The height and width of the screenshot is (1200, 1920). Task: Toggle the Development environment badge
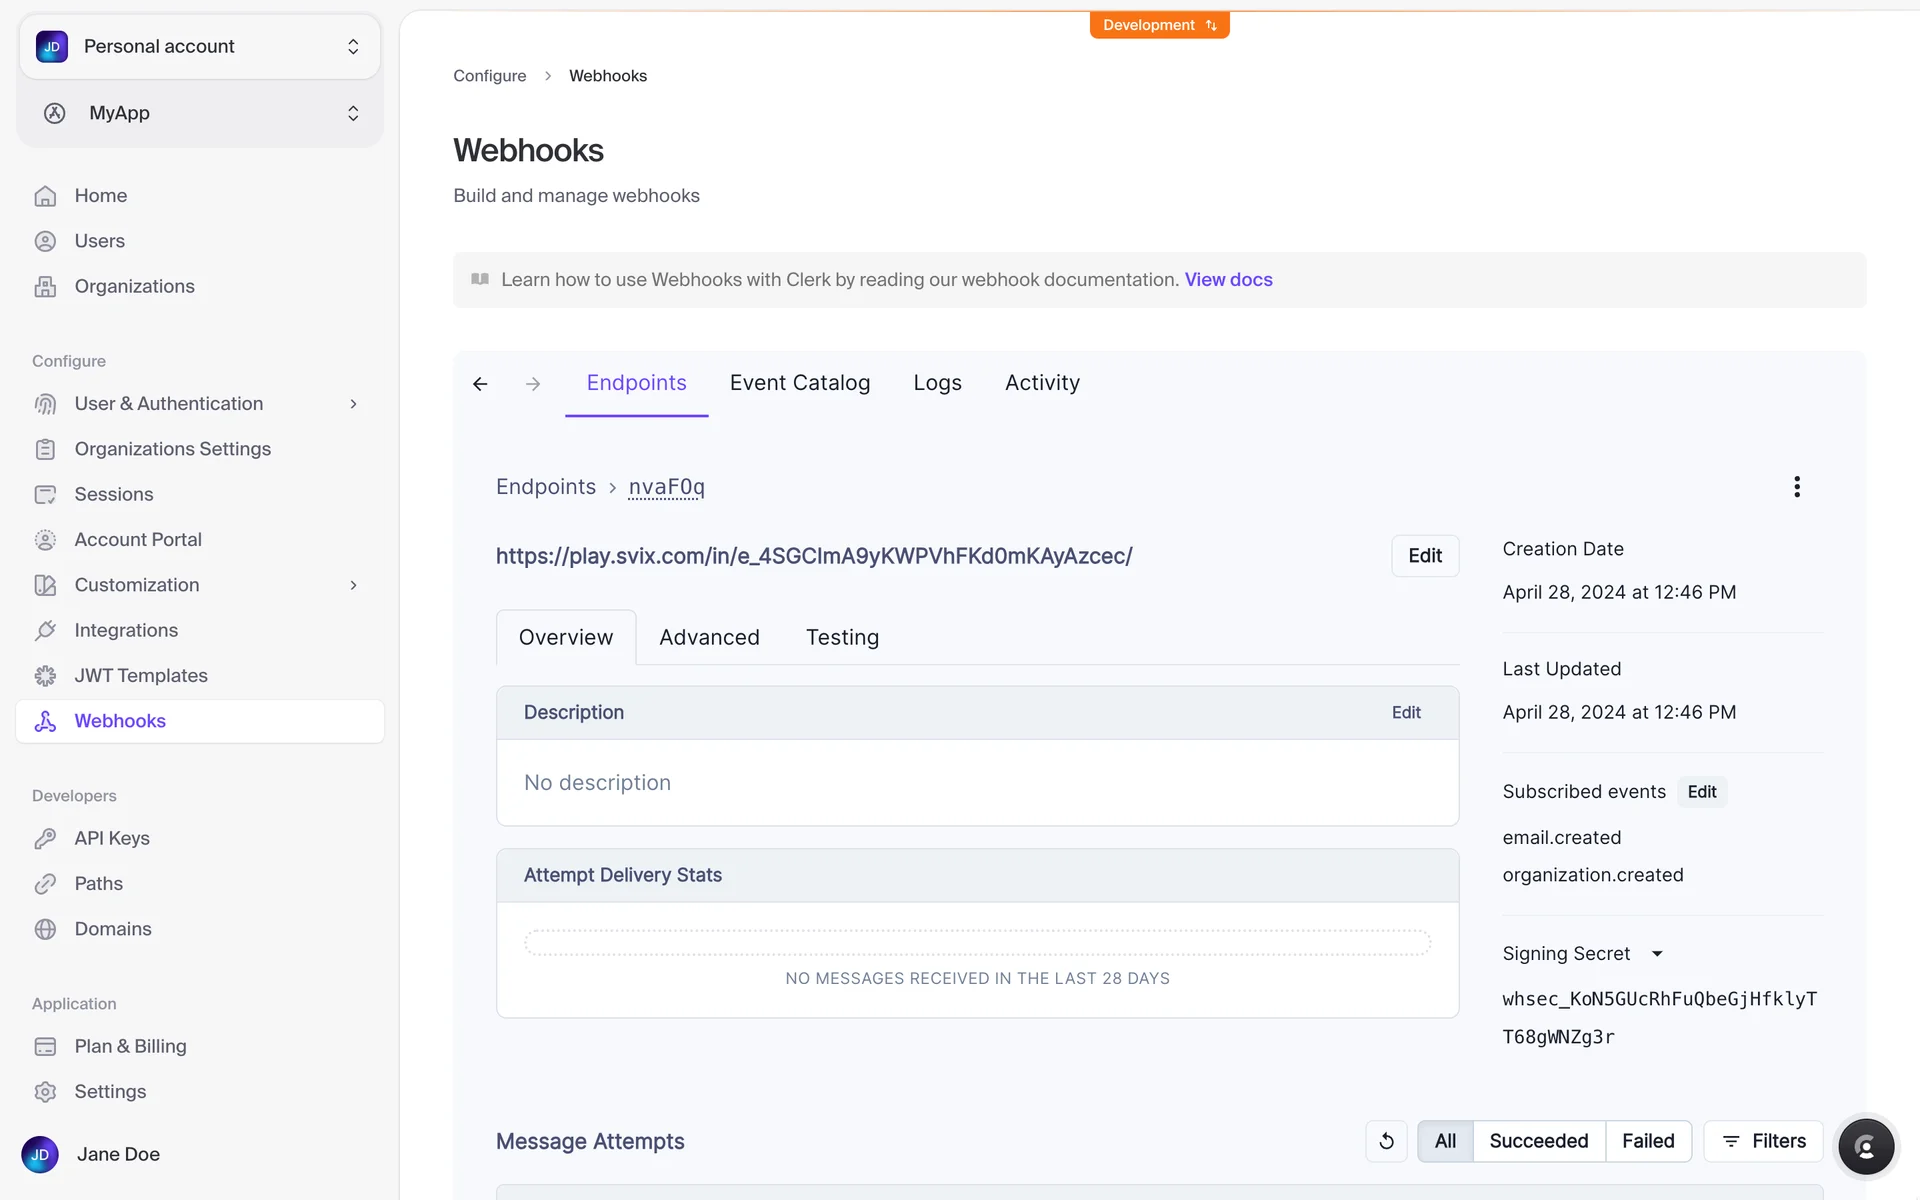tap(1159, 25)
